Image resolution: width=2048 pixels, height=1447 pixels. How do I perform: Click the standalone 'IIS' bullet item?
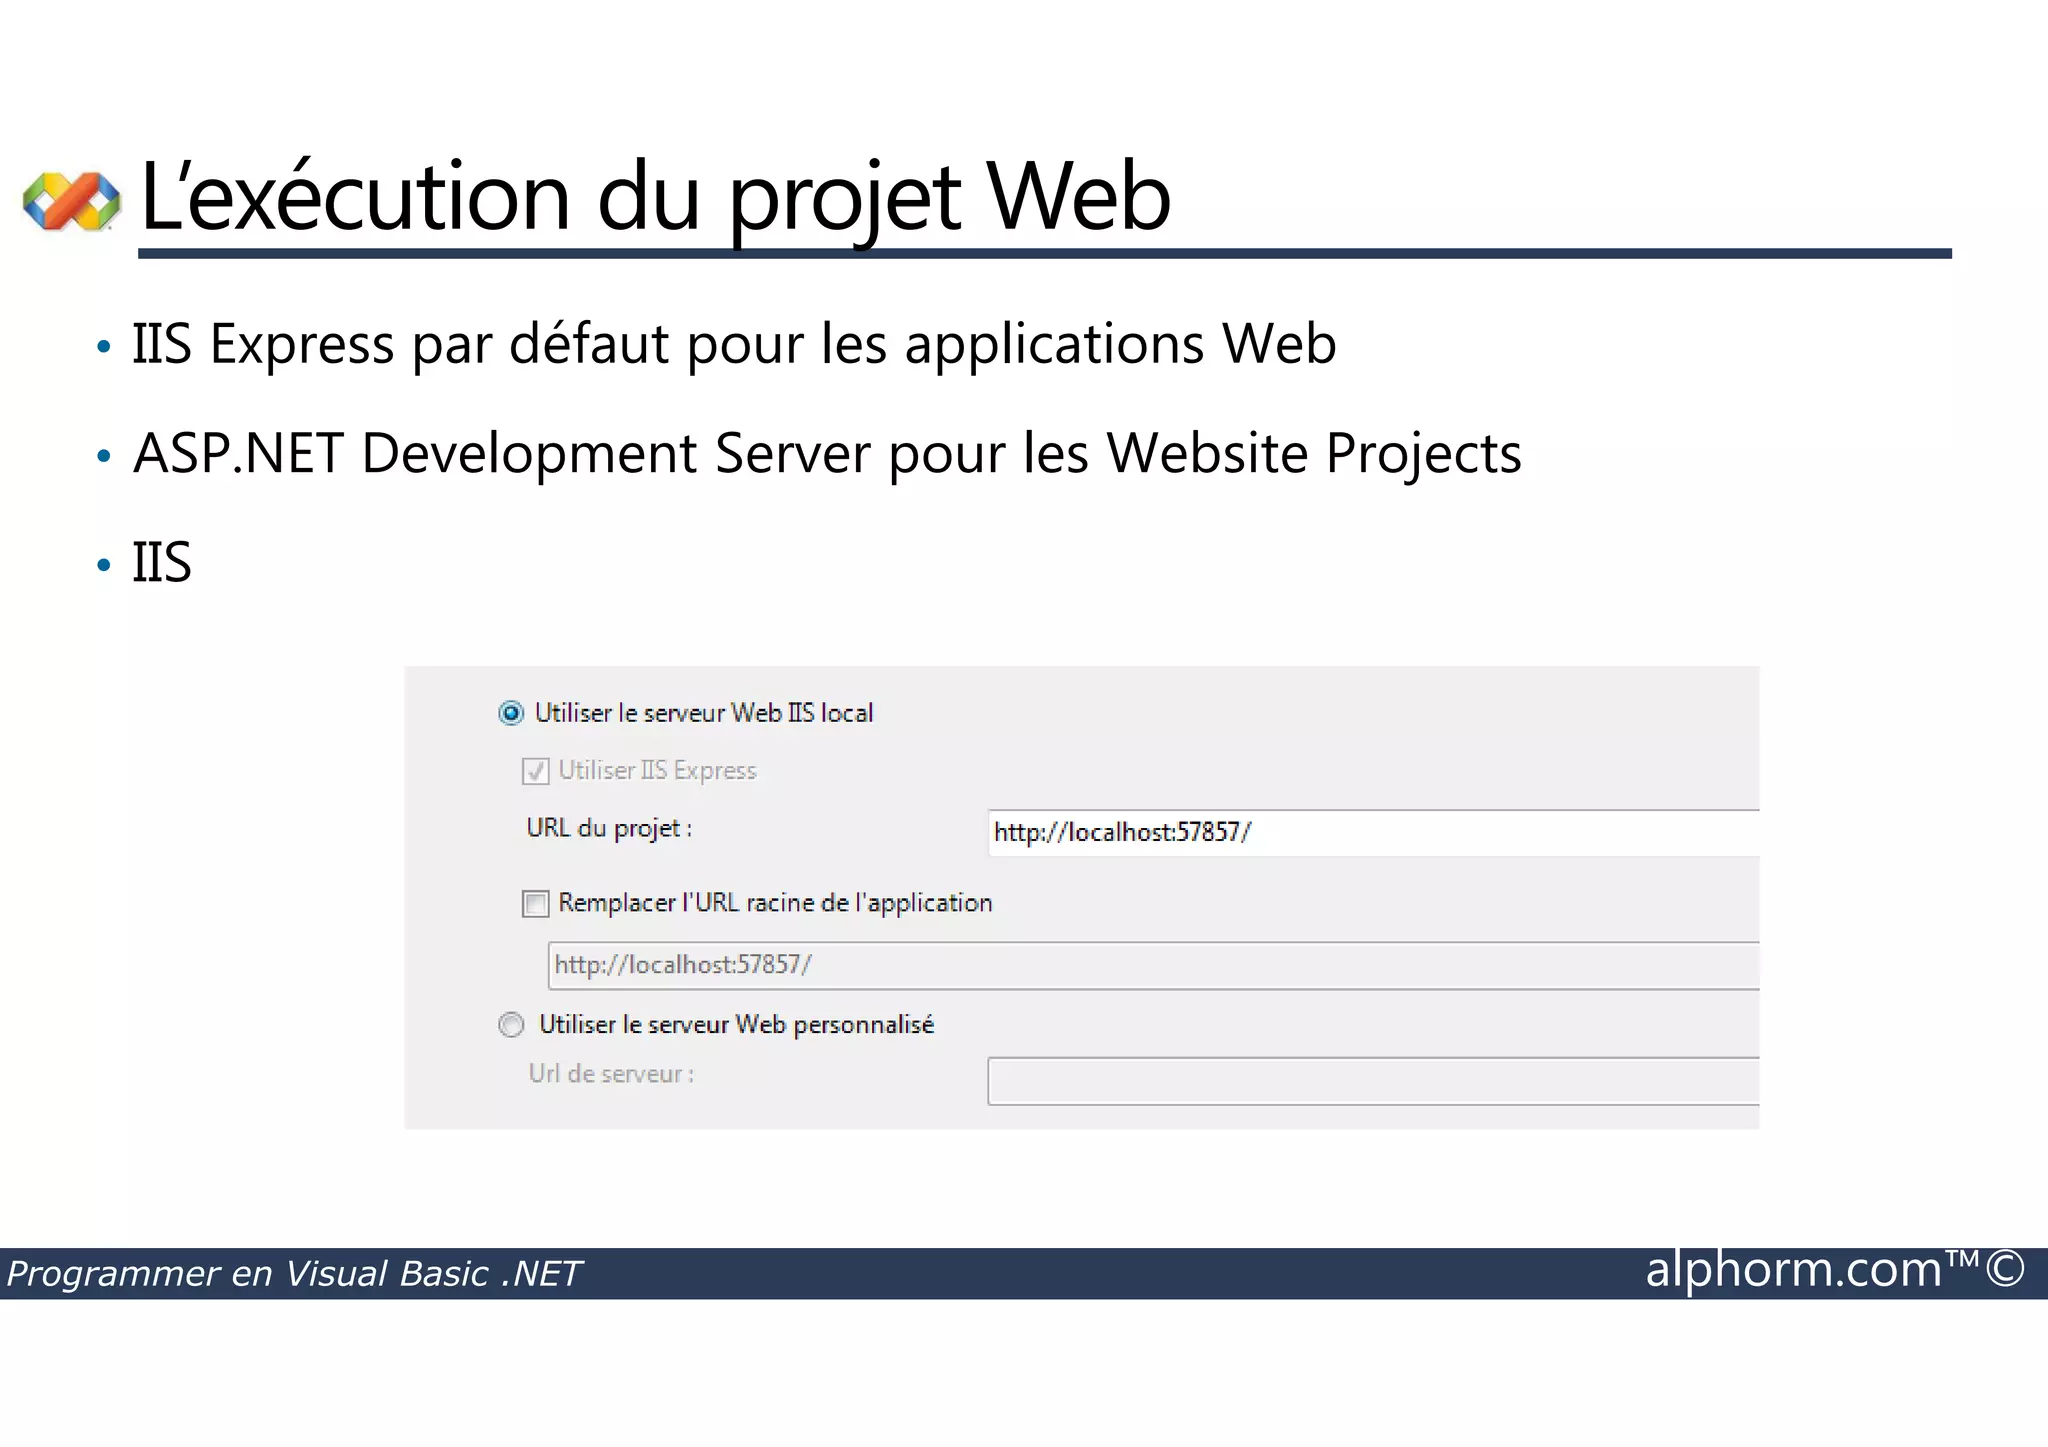(161, 562)
